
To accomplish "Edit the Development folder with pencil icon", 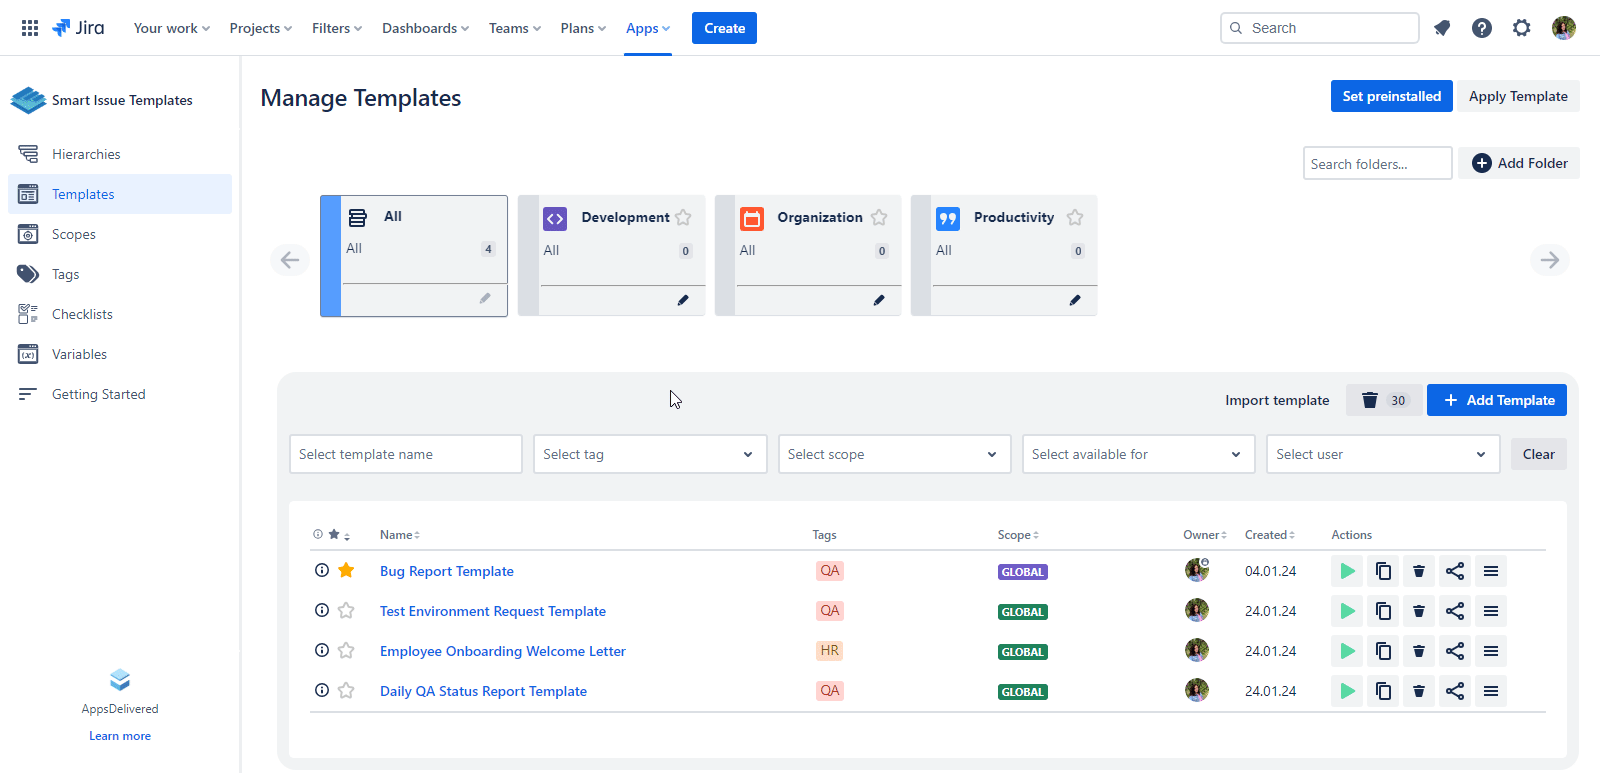I will [683, 300].
